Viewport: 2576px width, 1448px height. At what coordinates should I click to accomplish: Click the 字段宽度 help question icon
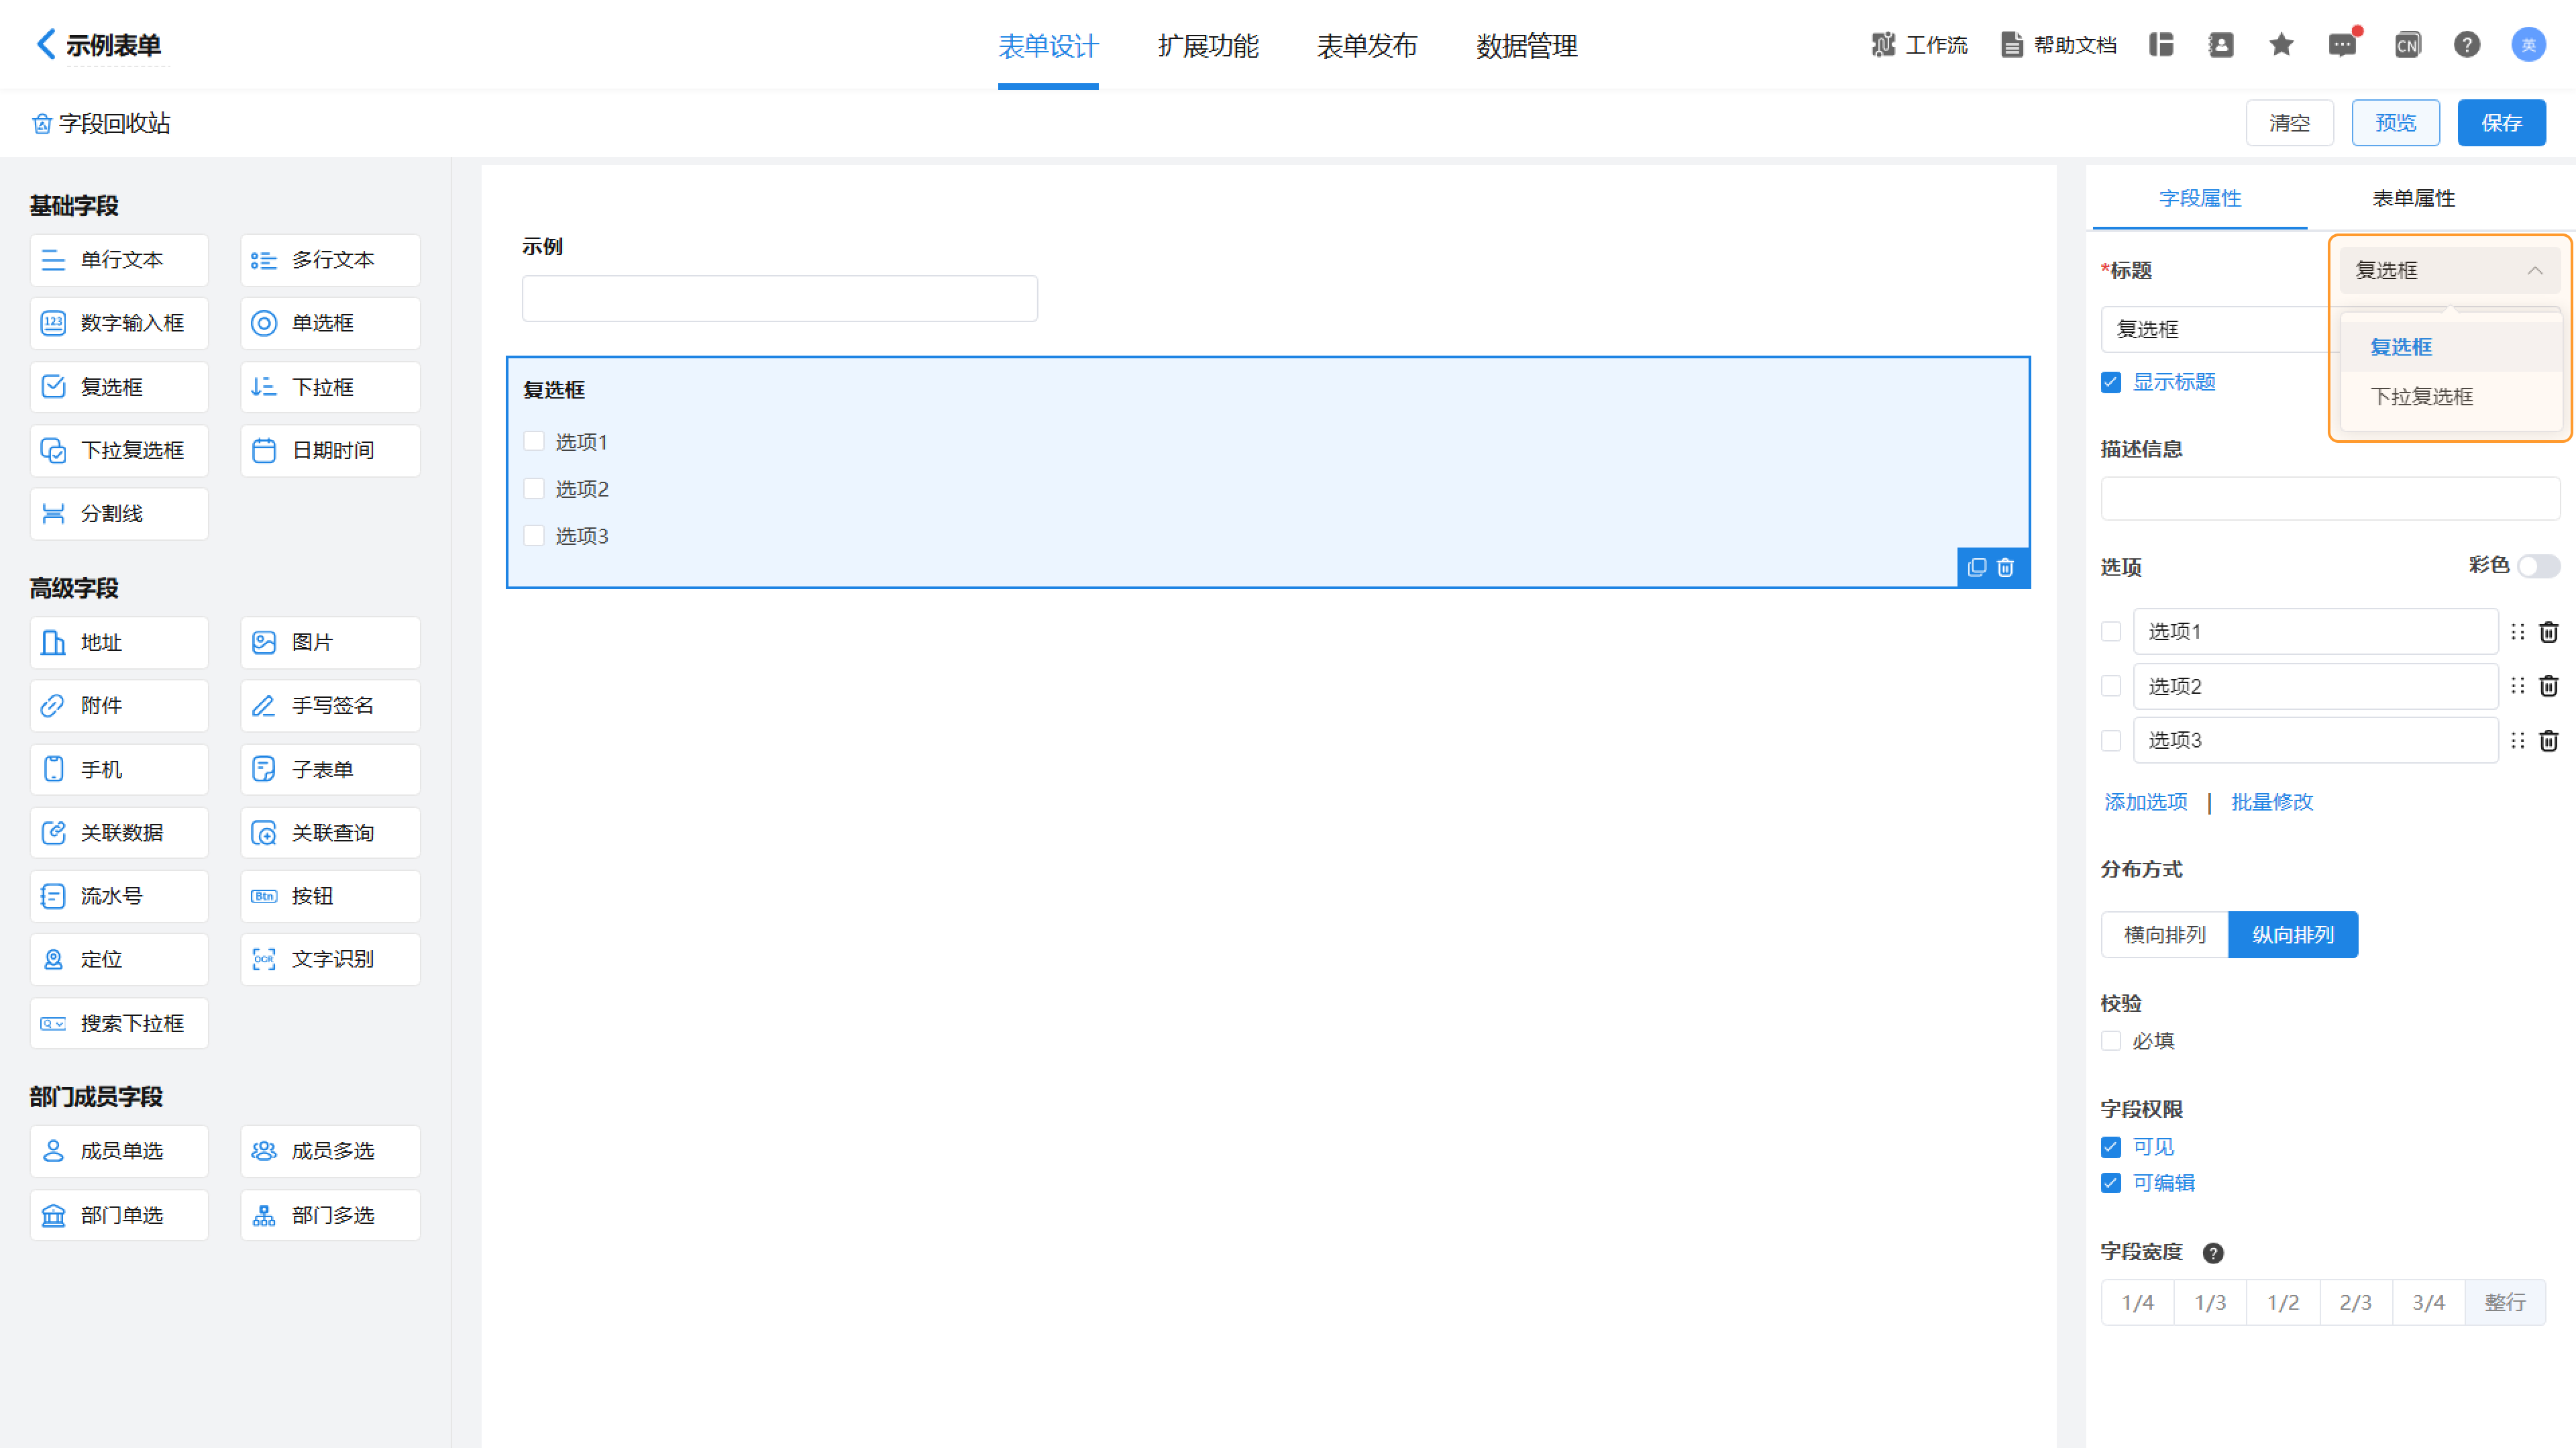[x=2213, y=1253]
